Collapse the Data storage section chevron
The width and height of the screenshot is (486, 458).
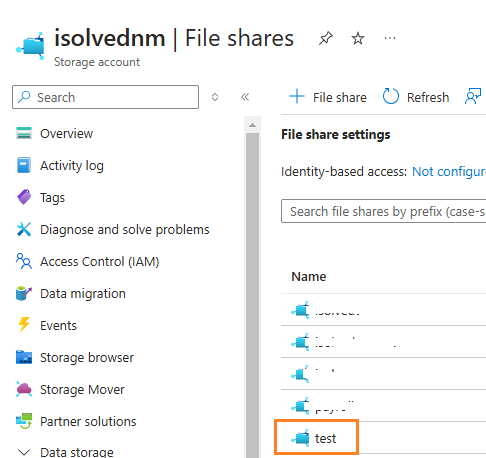(24, 452)
